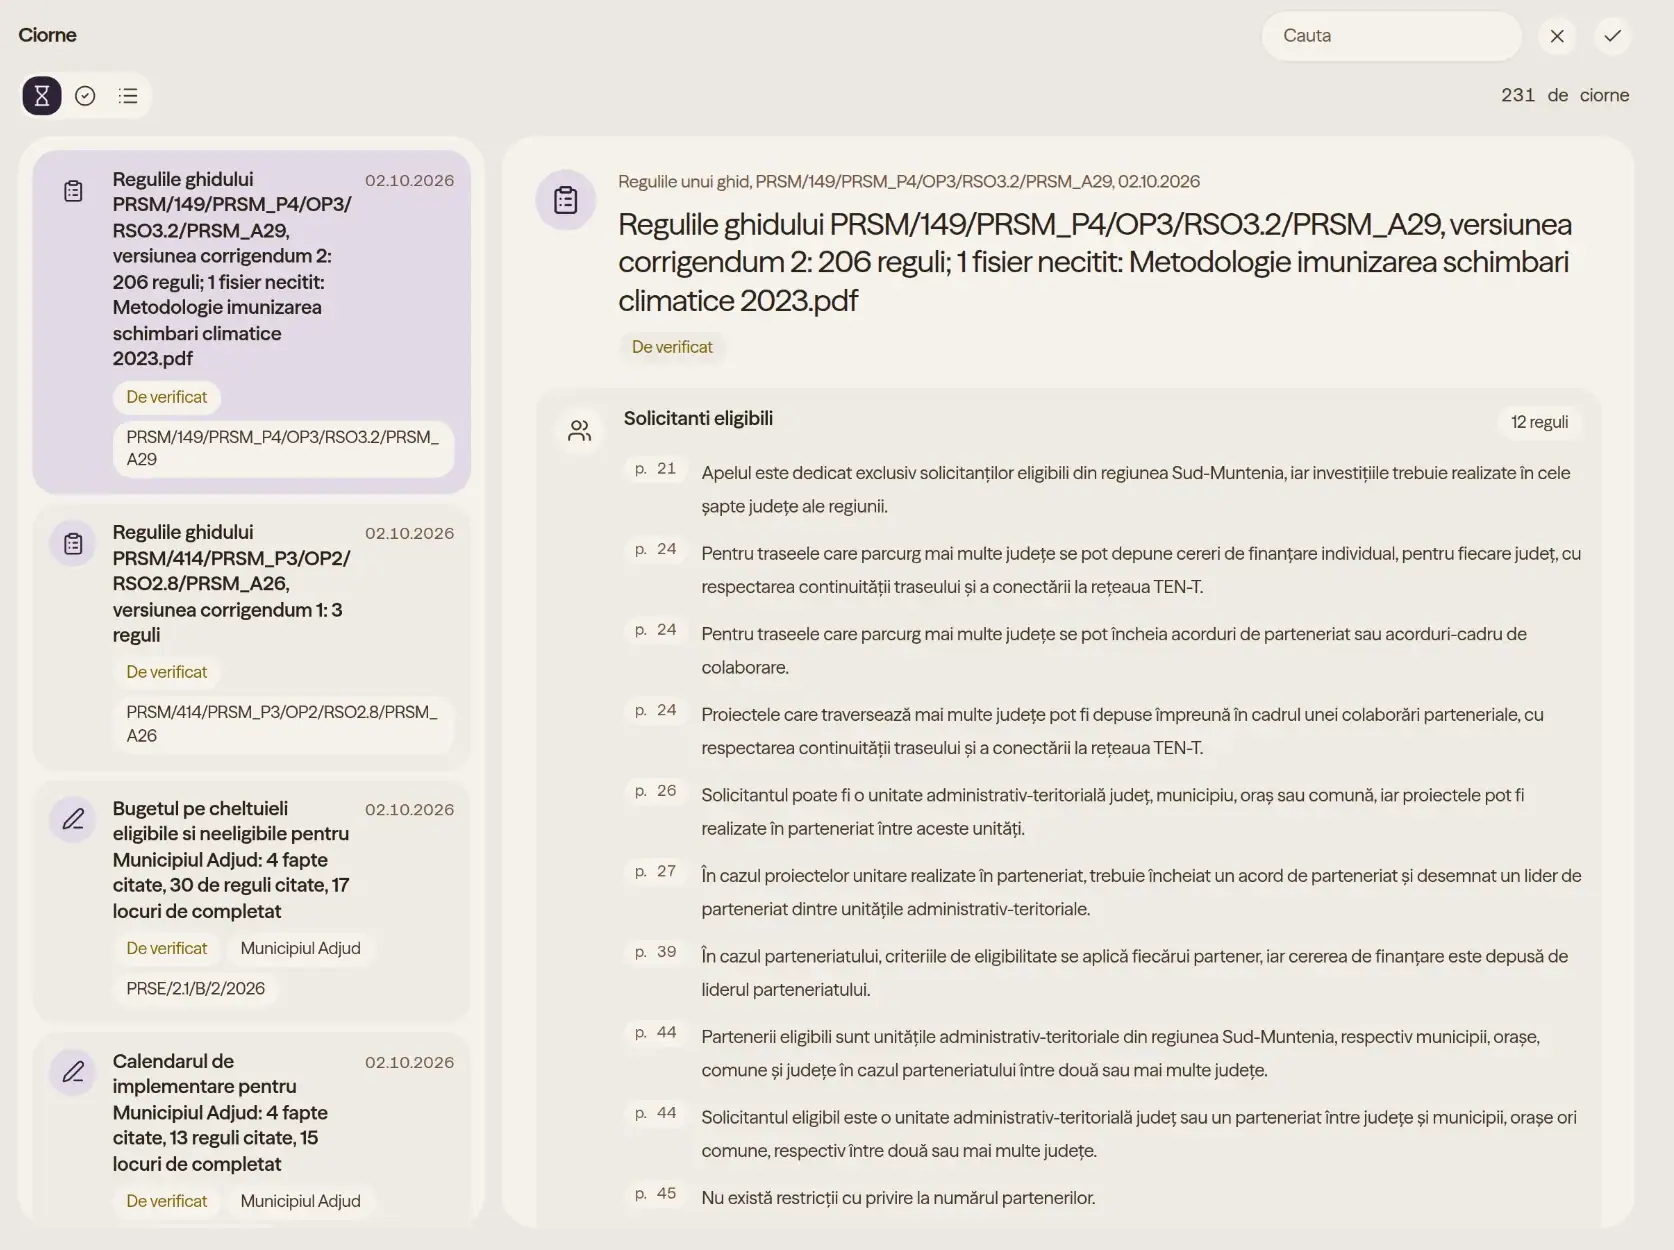Click page reference p. 45
The image size is (1674, 1250).
(656, 1194)
